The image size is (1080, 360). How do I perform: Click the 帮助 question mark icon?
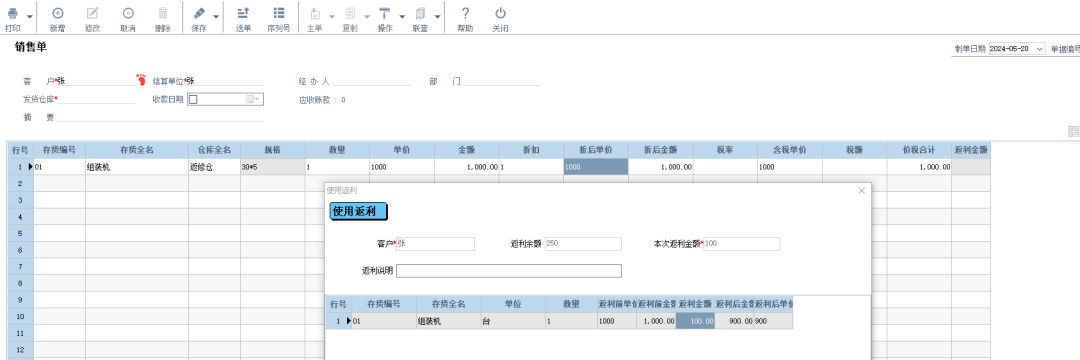pyautogui.click(x=466, y=13)
